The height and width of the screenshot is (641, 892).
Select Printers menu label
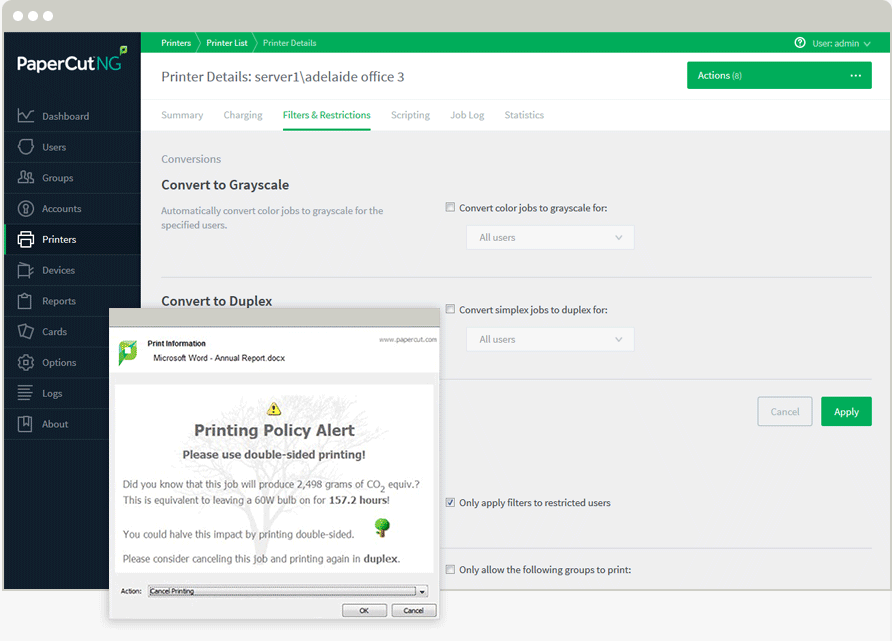pyautogui.click(x=59, y=239)
